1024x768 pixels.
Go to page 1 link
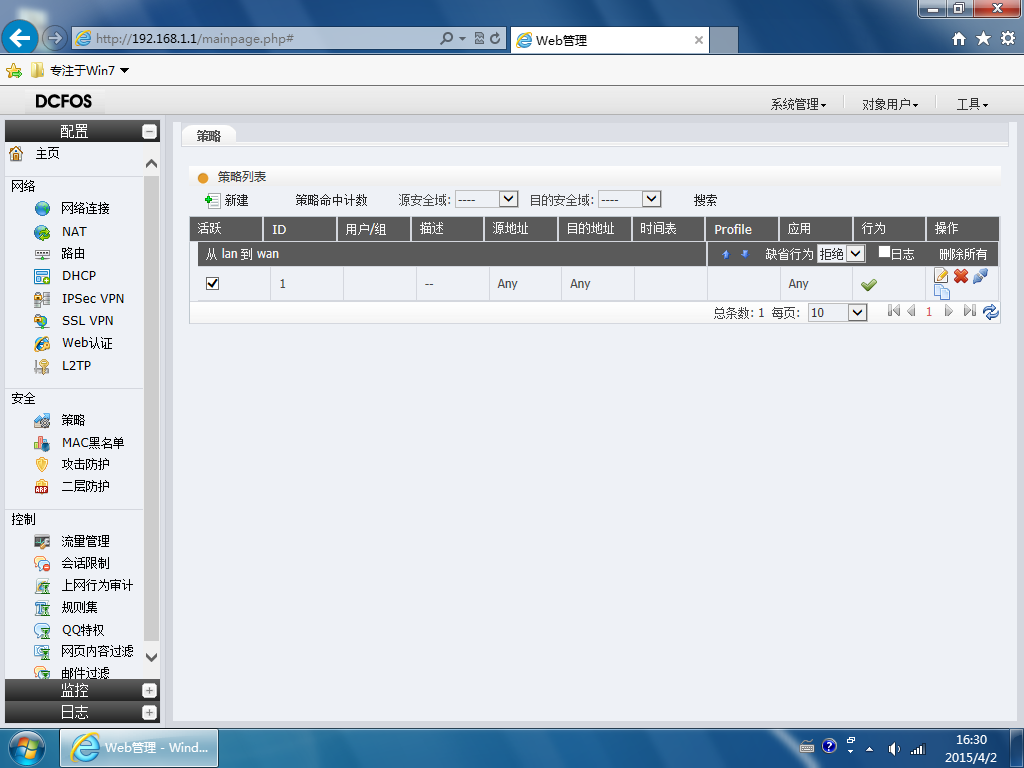coord(929,312)
